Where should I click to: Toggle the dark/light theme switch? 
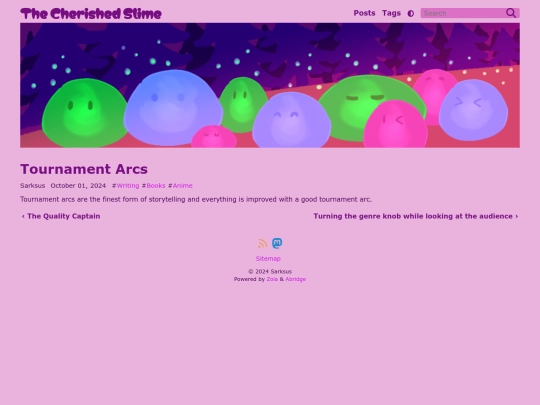[411, 13]
